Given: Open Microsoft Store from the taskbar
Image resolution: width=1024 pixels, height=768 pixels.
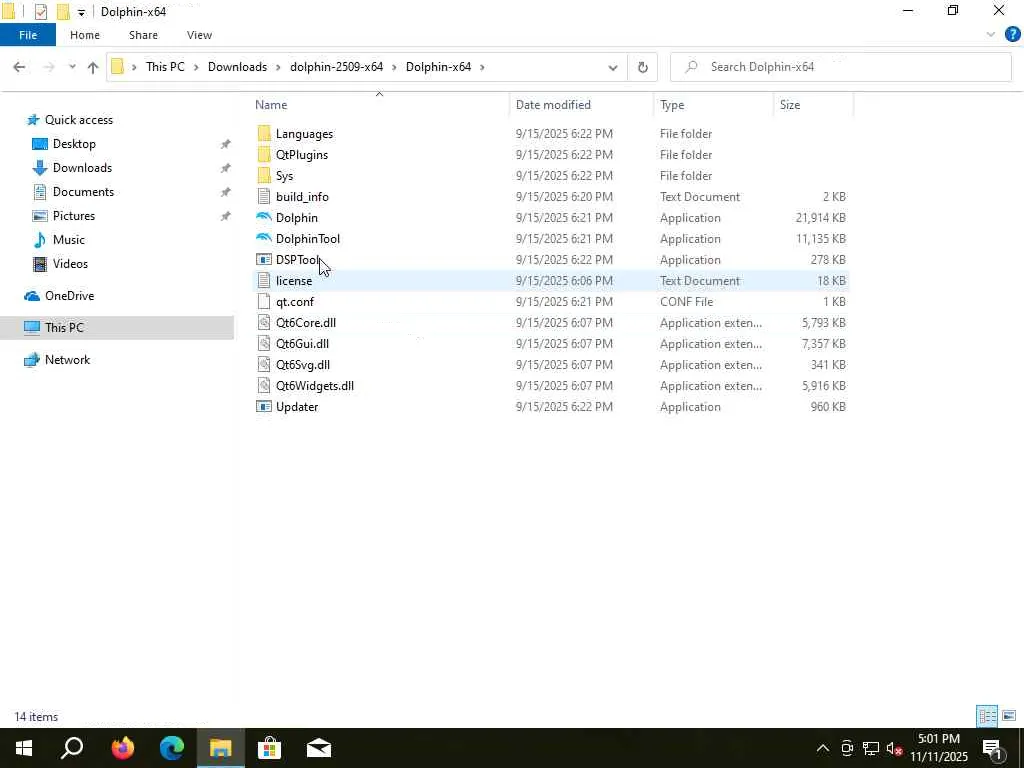Looking at the screenshot, I should (x=269, y=748).
